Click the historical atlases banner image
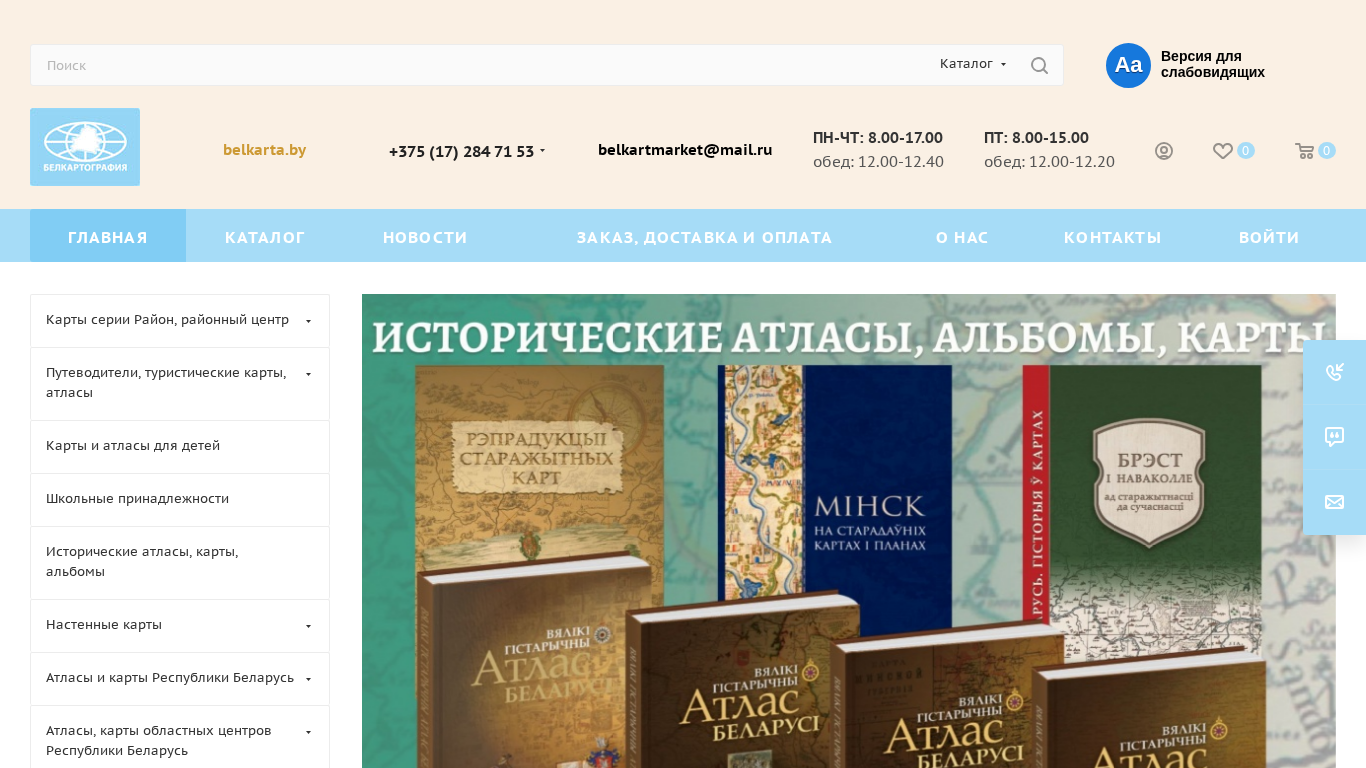Viewport: 1366px width, 768px height. click(849, 531)
